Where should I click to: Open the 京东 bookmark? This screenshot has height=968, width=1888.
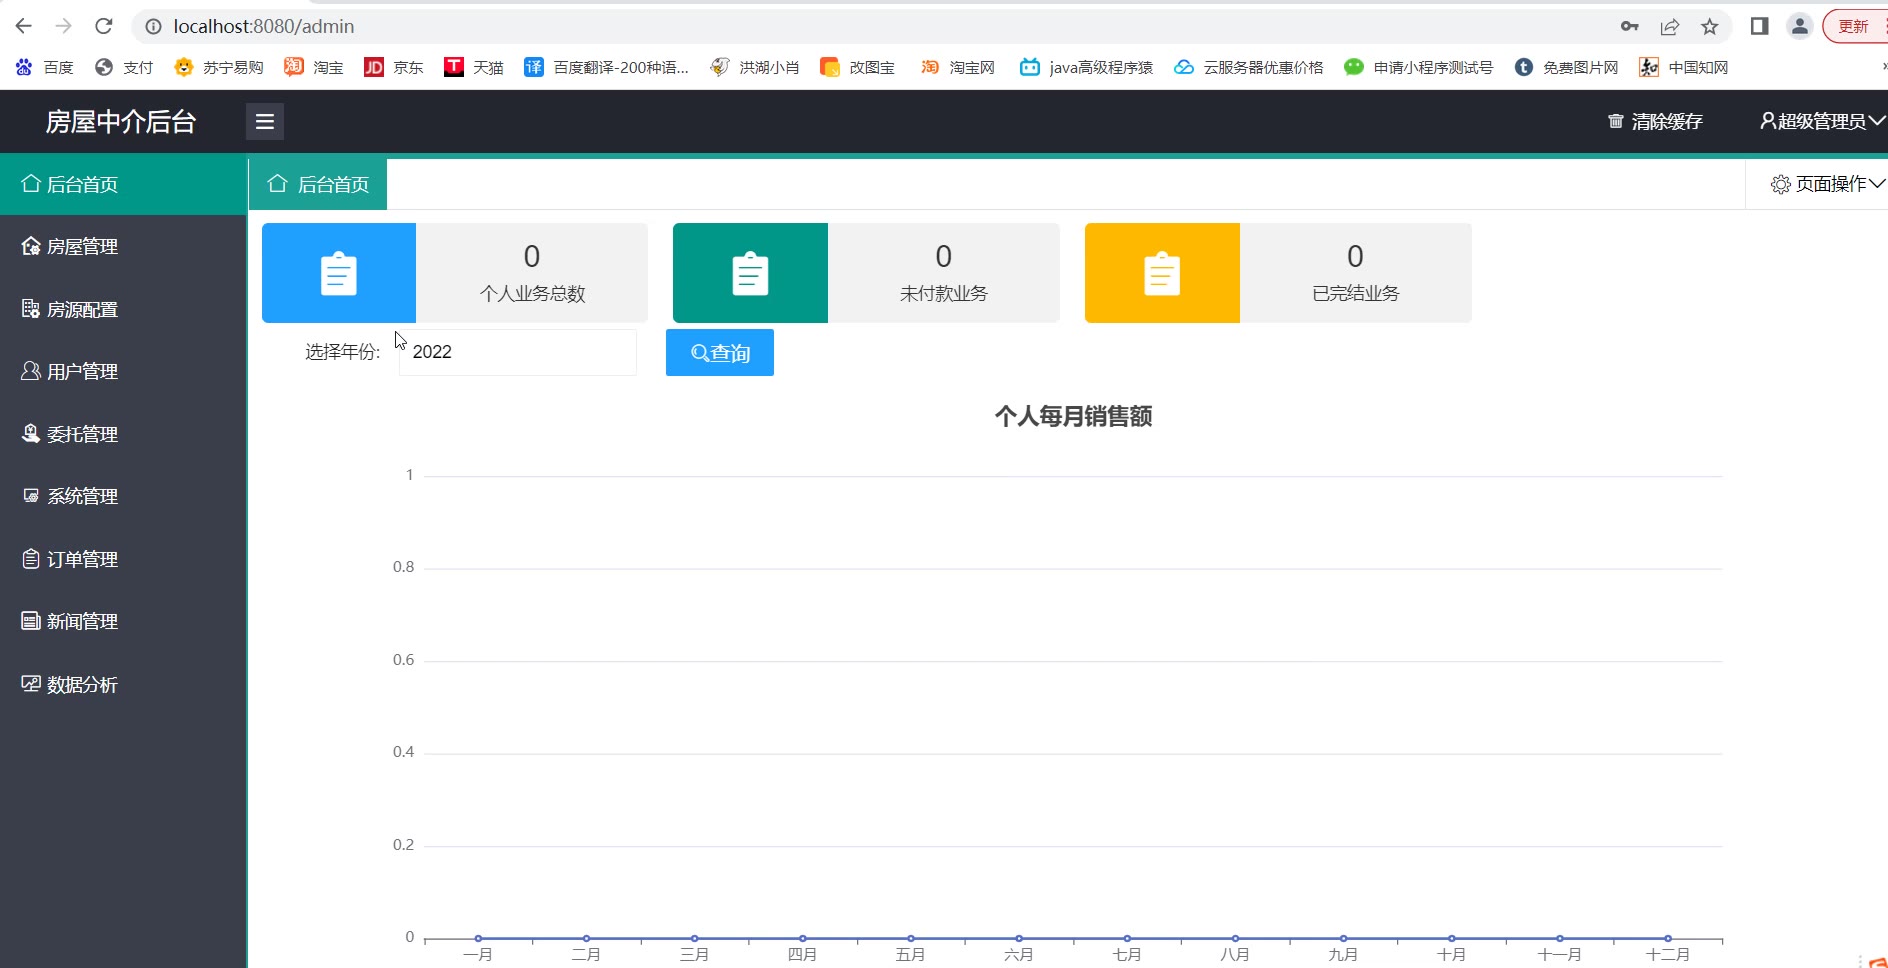point(394,67)
